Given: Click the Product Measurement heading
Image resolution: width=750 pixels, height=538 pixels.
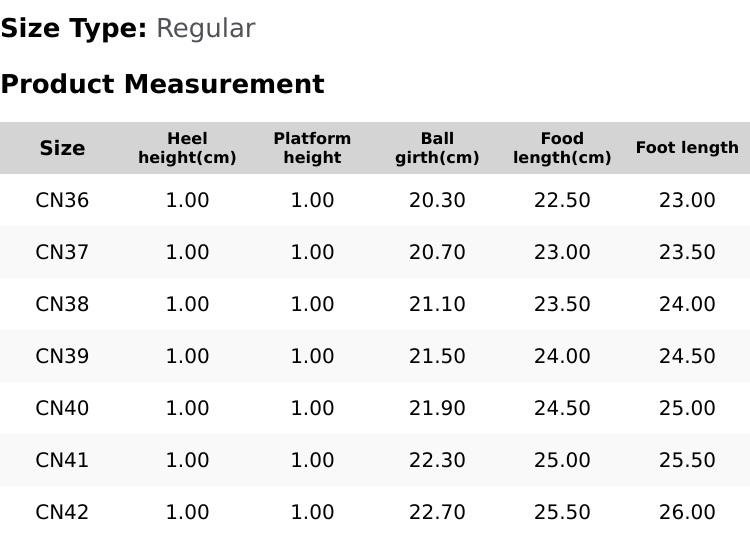Looking at the screenshot, I should (163, 84).
